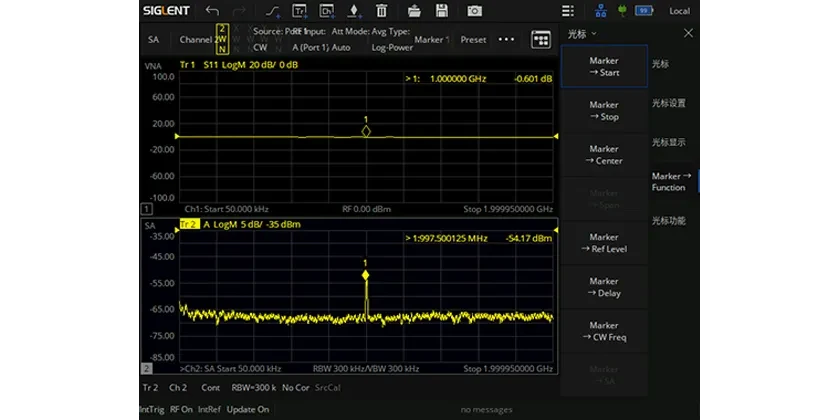Click the add trace window Tr+ icon
Image resolution: width=840 pixels, height=420 pixels.
299,11
